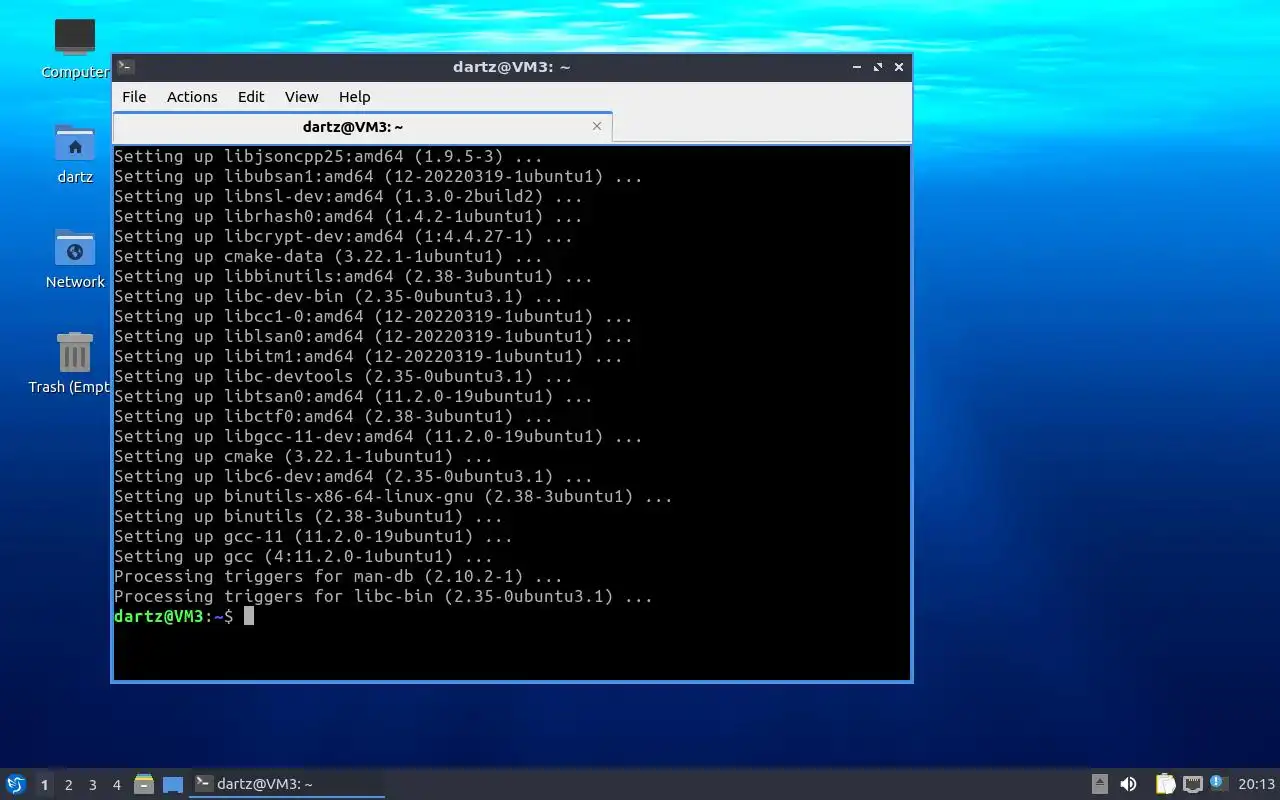Viewport: 1280px width, 800px height.
Task: Switch to workspace 3
Action: 92,785
